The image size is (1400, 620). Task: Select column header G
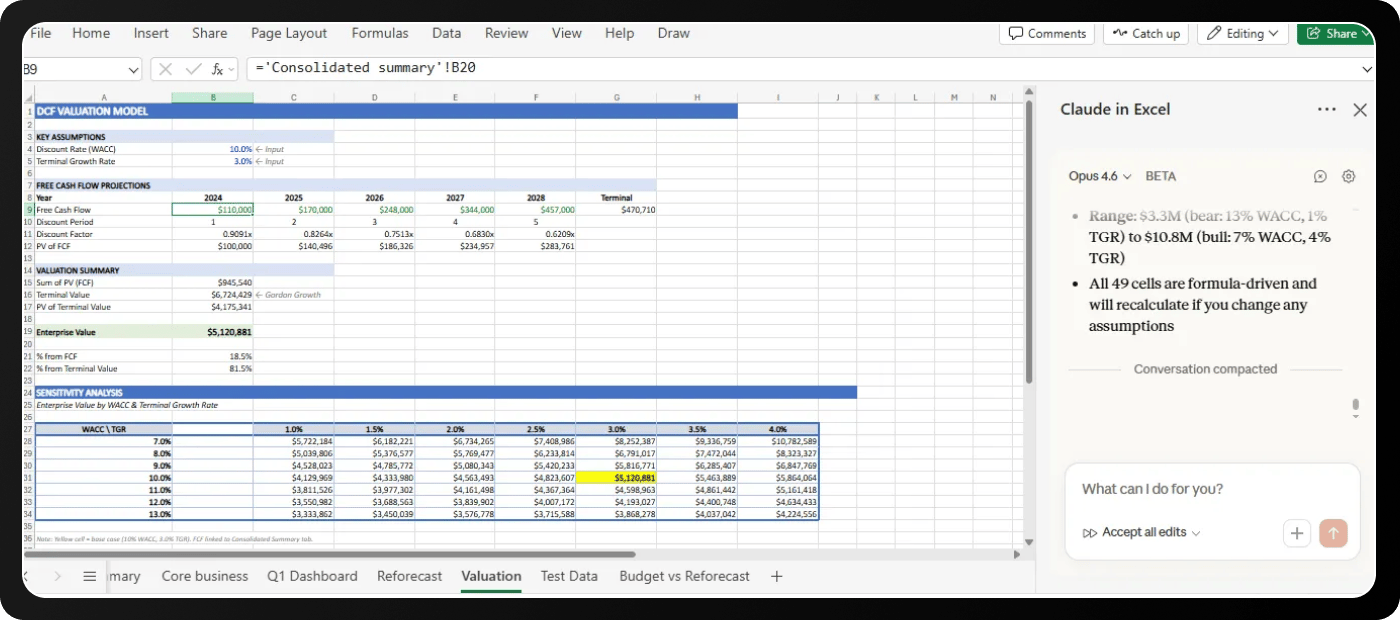tap(616, 97)
